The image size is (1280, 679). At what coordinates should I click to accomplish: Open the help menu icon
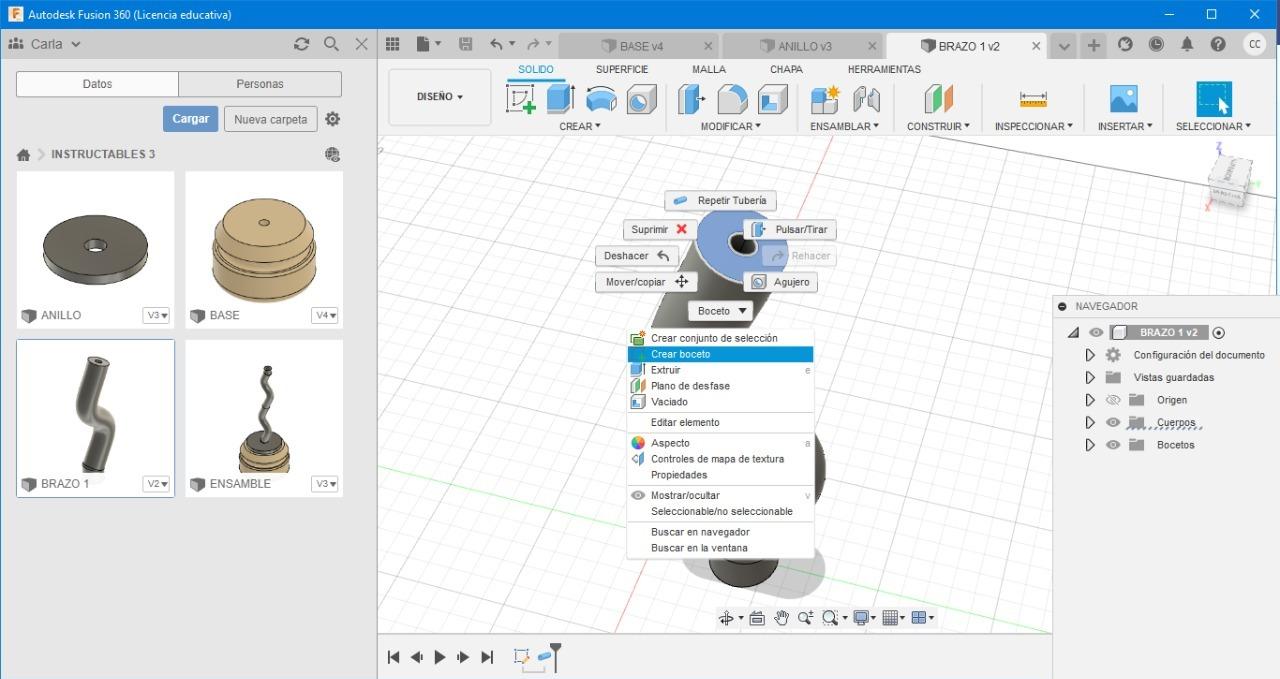pos(1218,44)
